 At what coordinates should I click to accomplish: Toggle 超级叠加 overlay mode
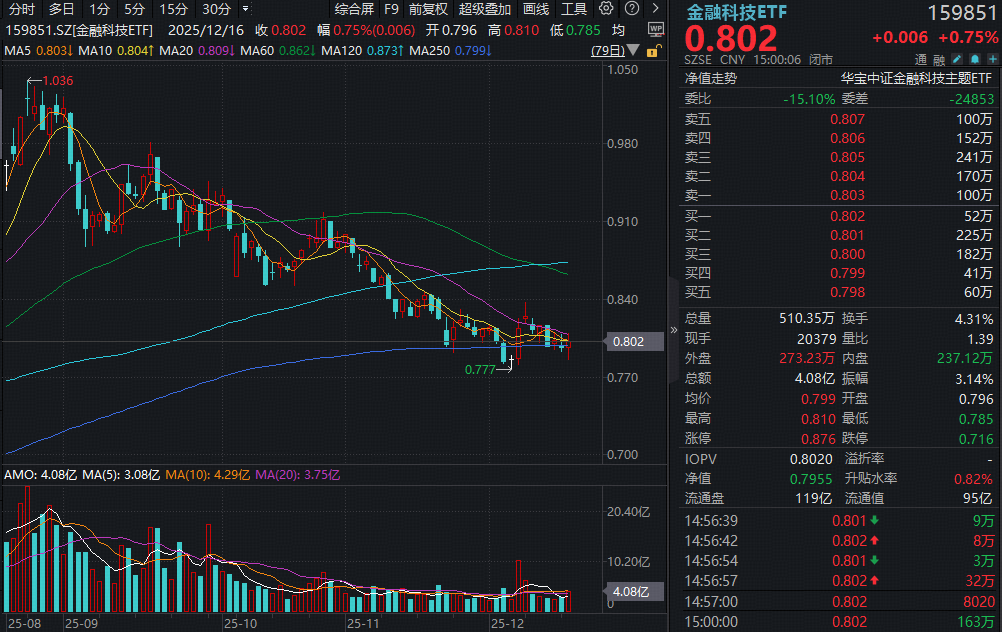click(x=485, y=9)
